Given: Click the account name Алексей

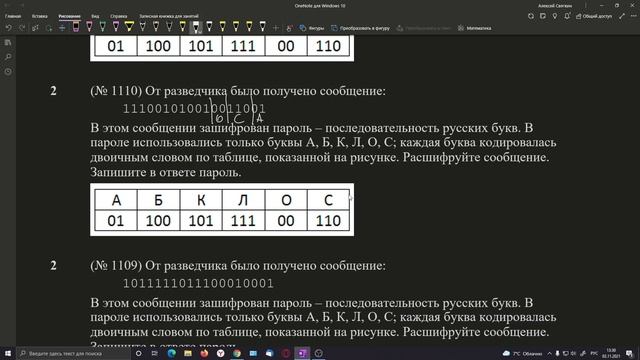Looking at the screenshot, I should coord(555,6).
